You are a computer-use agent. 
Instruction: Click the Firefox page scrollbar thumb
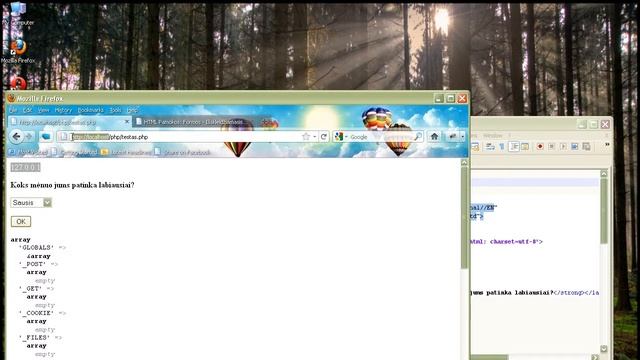pos(464,218)
